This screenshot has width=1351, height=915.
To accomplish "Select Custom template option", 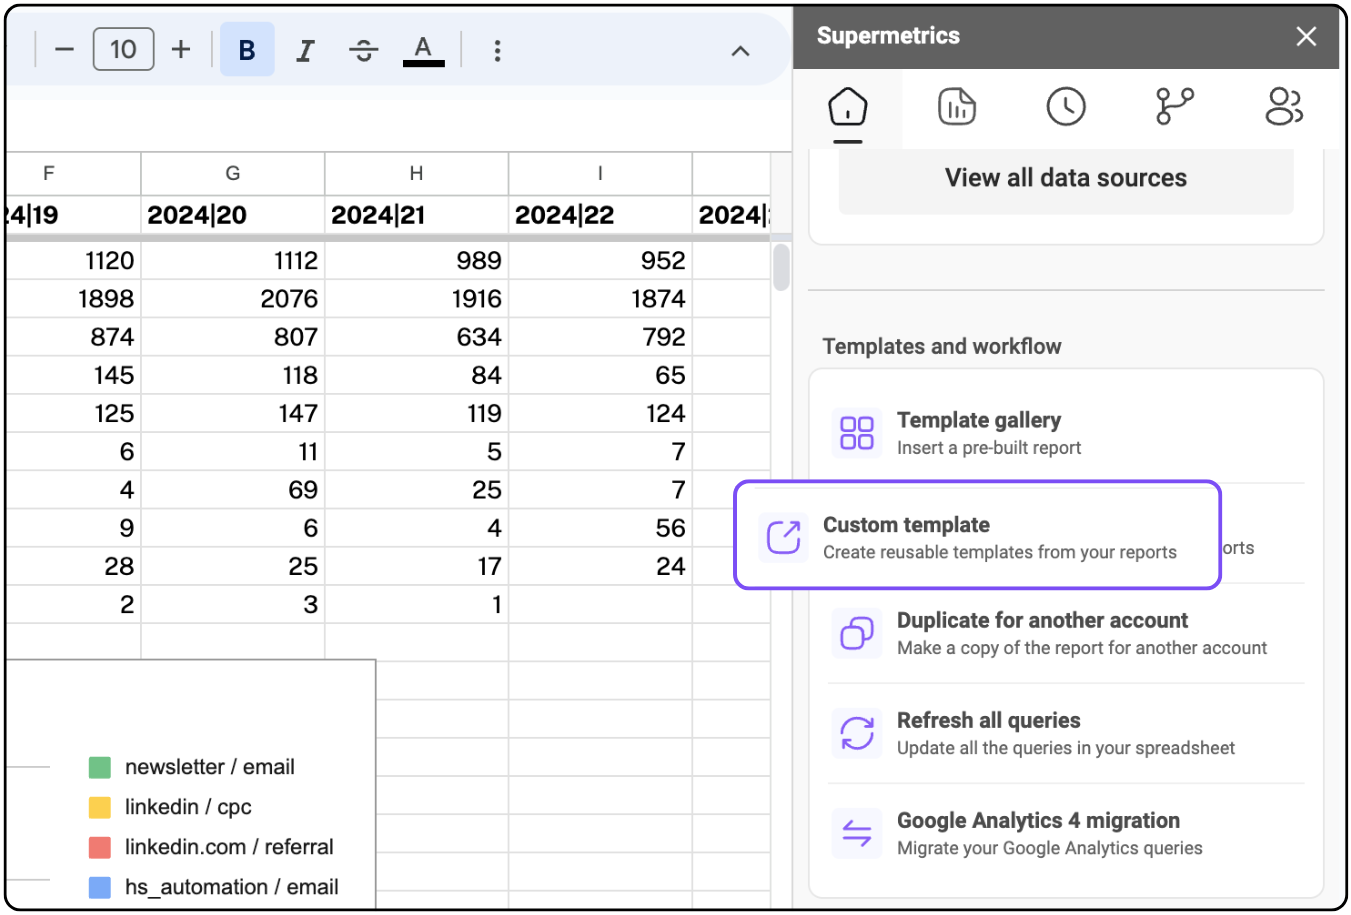I will pyautogui.click(x=977, y=537).
